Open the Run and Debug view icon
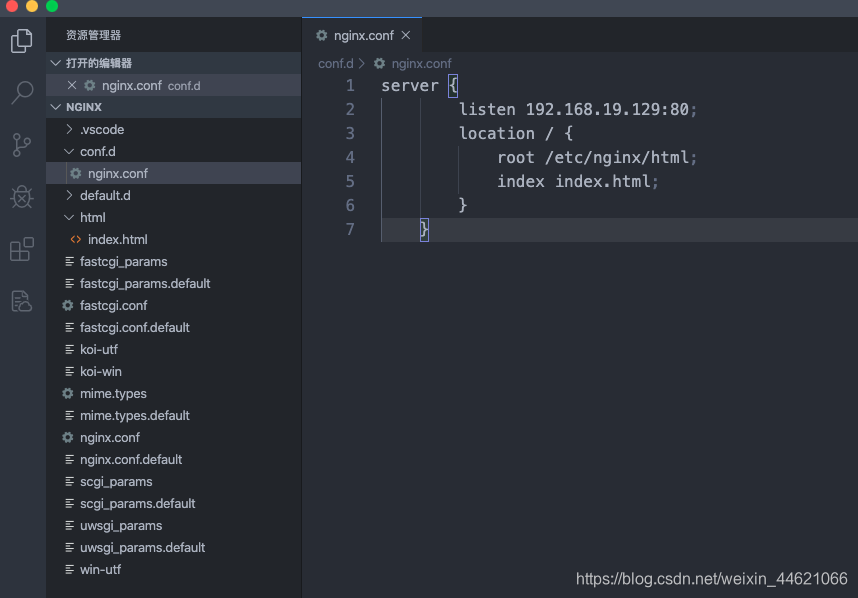 click(22, 197)
